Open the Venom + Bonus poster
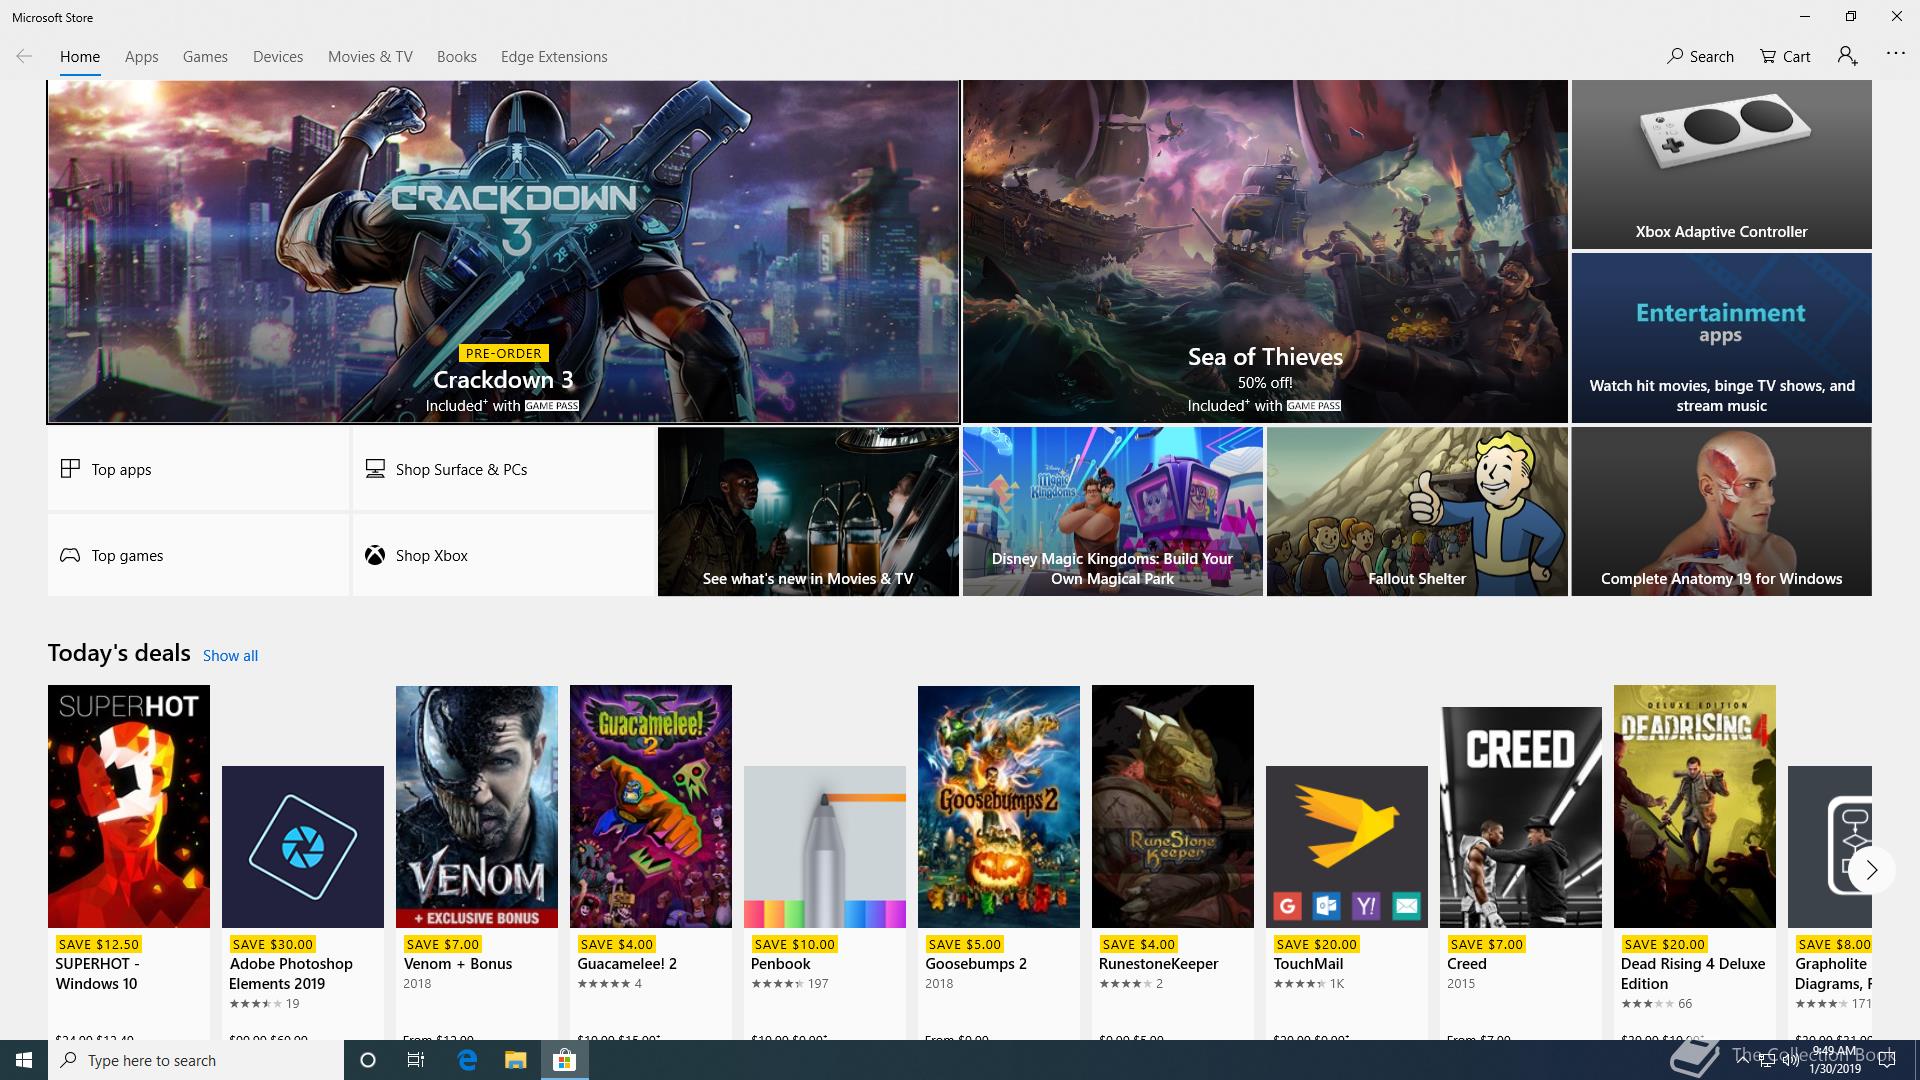The height and width of the screenshot is (1080, 1920). click(x=477, y=806)
